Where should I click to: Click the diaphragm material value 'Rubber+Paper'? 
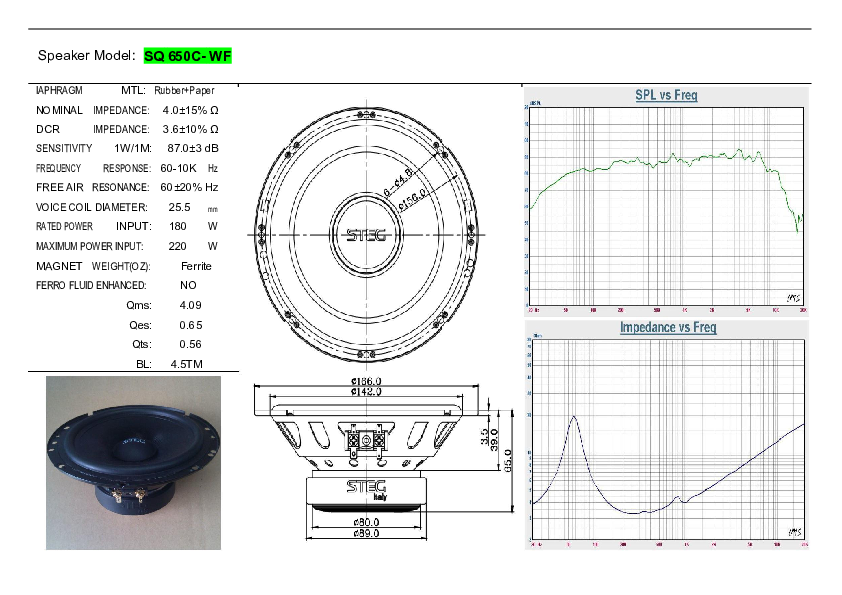click(x=184, y=90)
